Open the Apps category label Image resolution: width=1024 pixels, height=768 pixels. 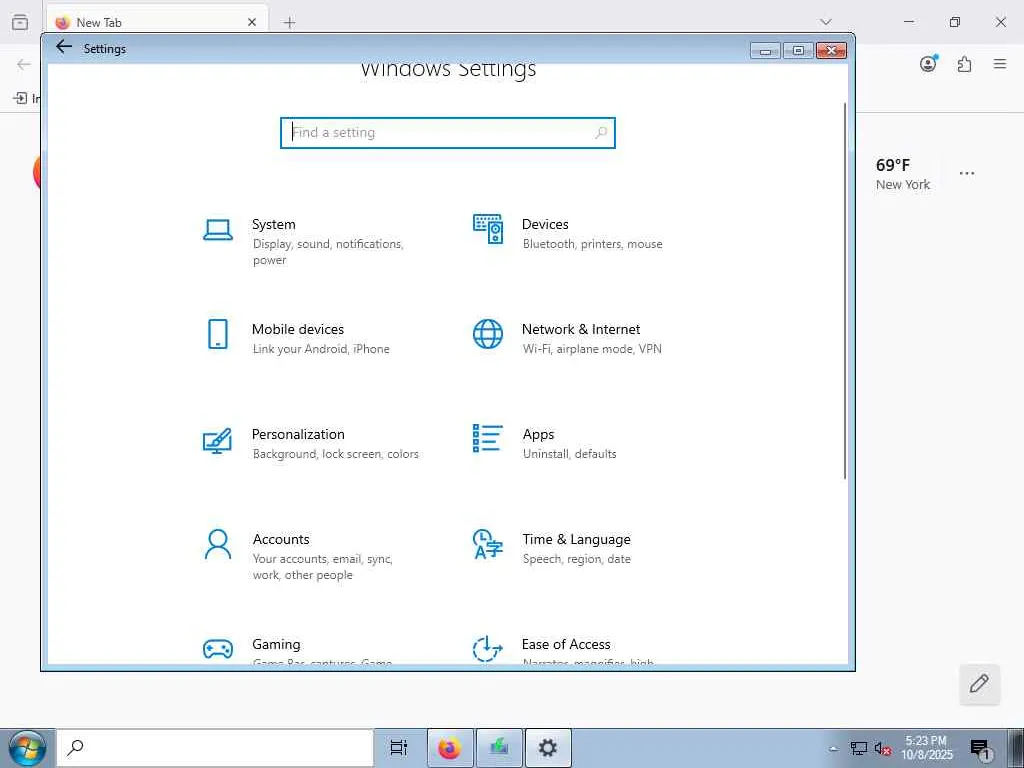538,434
